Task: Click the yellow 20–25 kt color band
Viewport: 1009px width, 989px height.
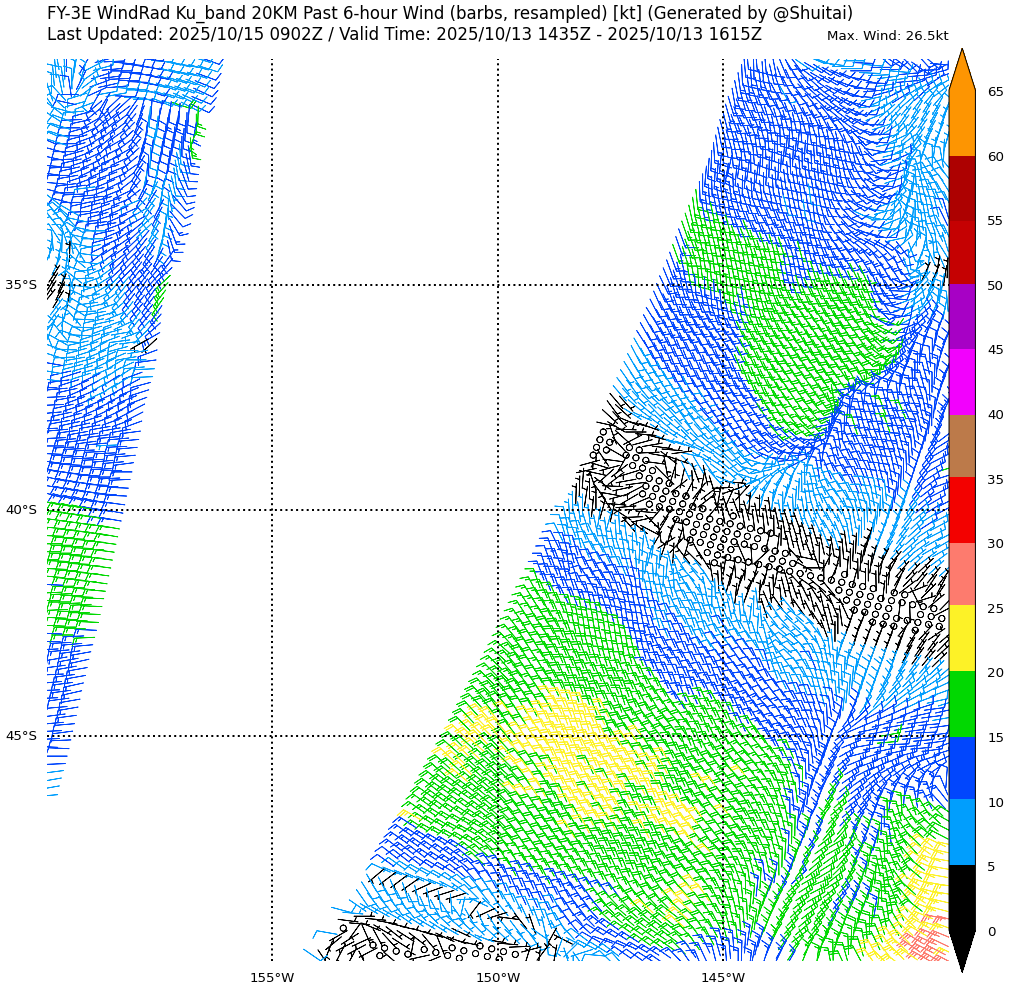Action: 961,639
